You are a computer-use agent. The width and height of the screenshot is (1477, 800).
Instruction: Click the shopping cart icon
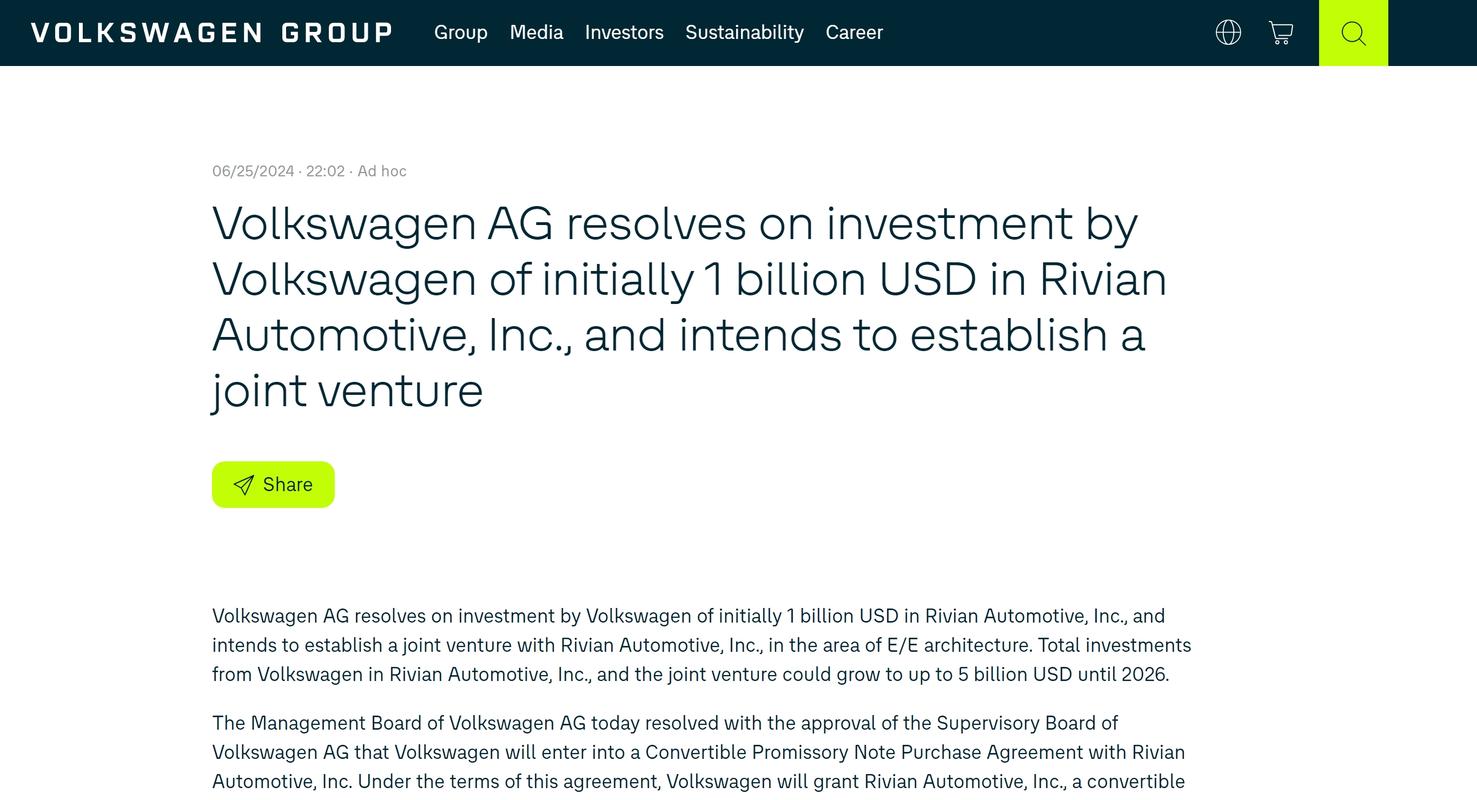pyautogui.click(x=1281, y=33)
